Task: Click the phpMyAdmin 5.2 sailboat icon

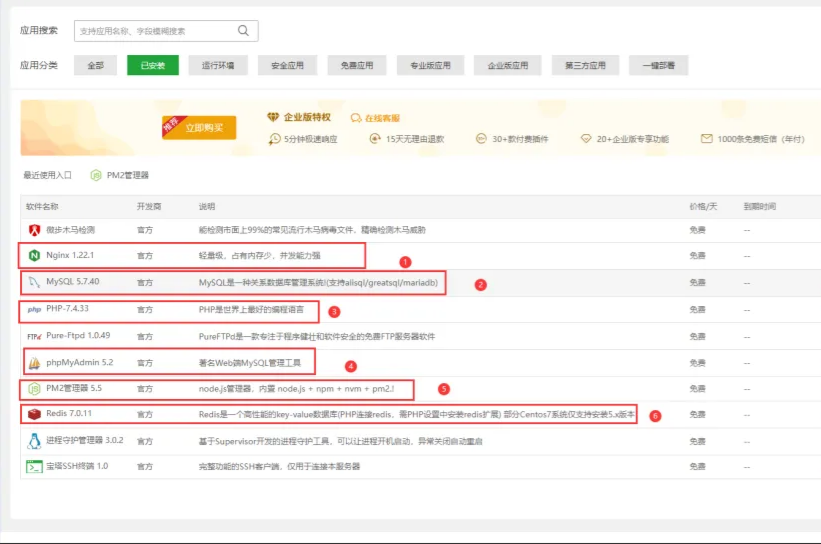Action: pos(35,361)
